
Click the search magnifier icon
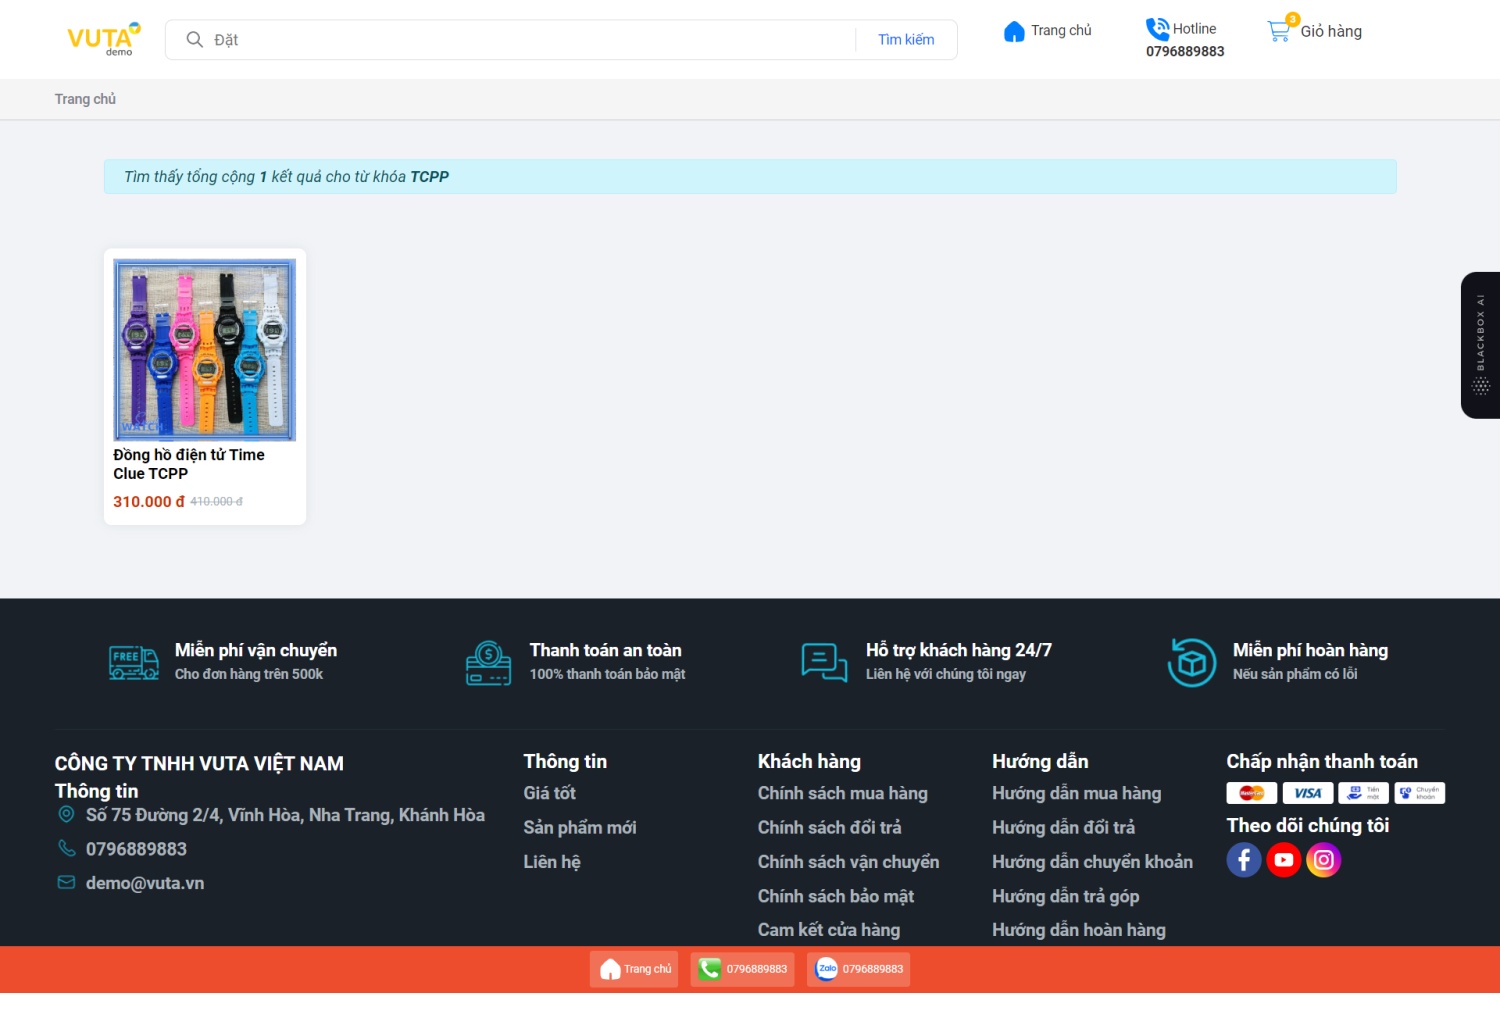(195, 39)
